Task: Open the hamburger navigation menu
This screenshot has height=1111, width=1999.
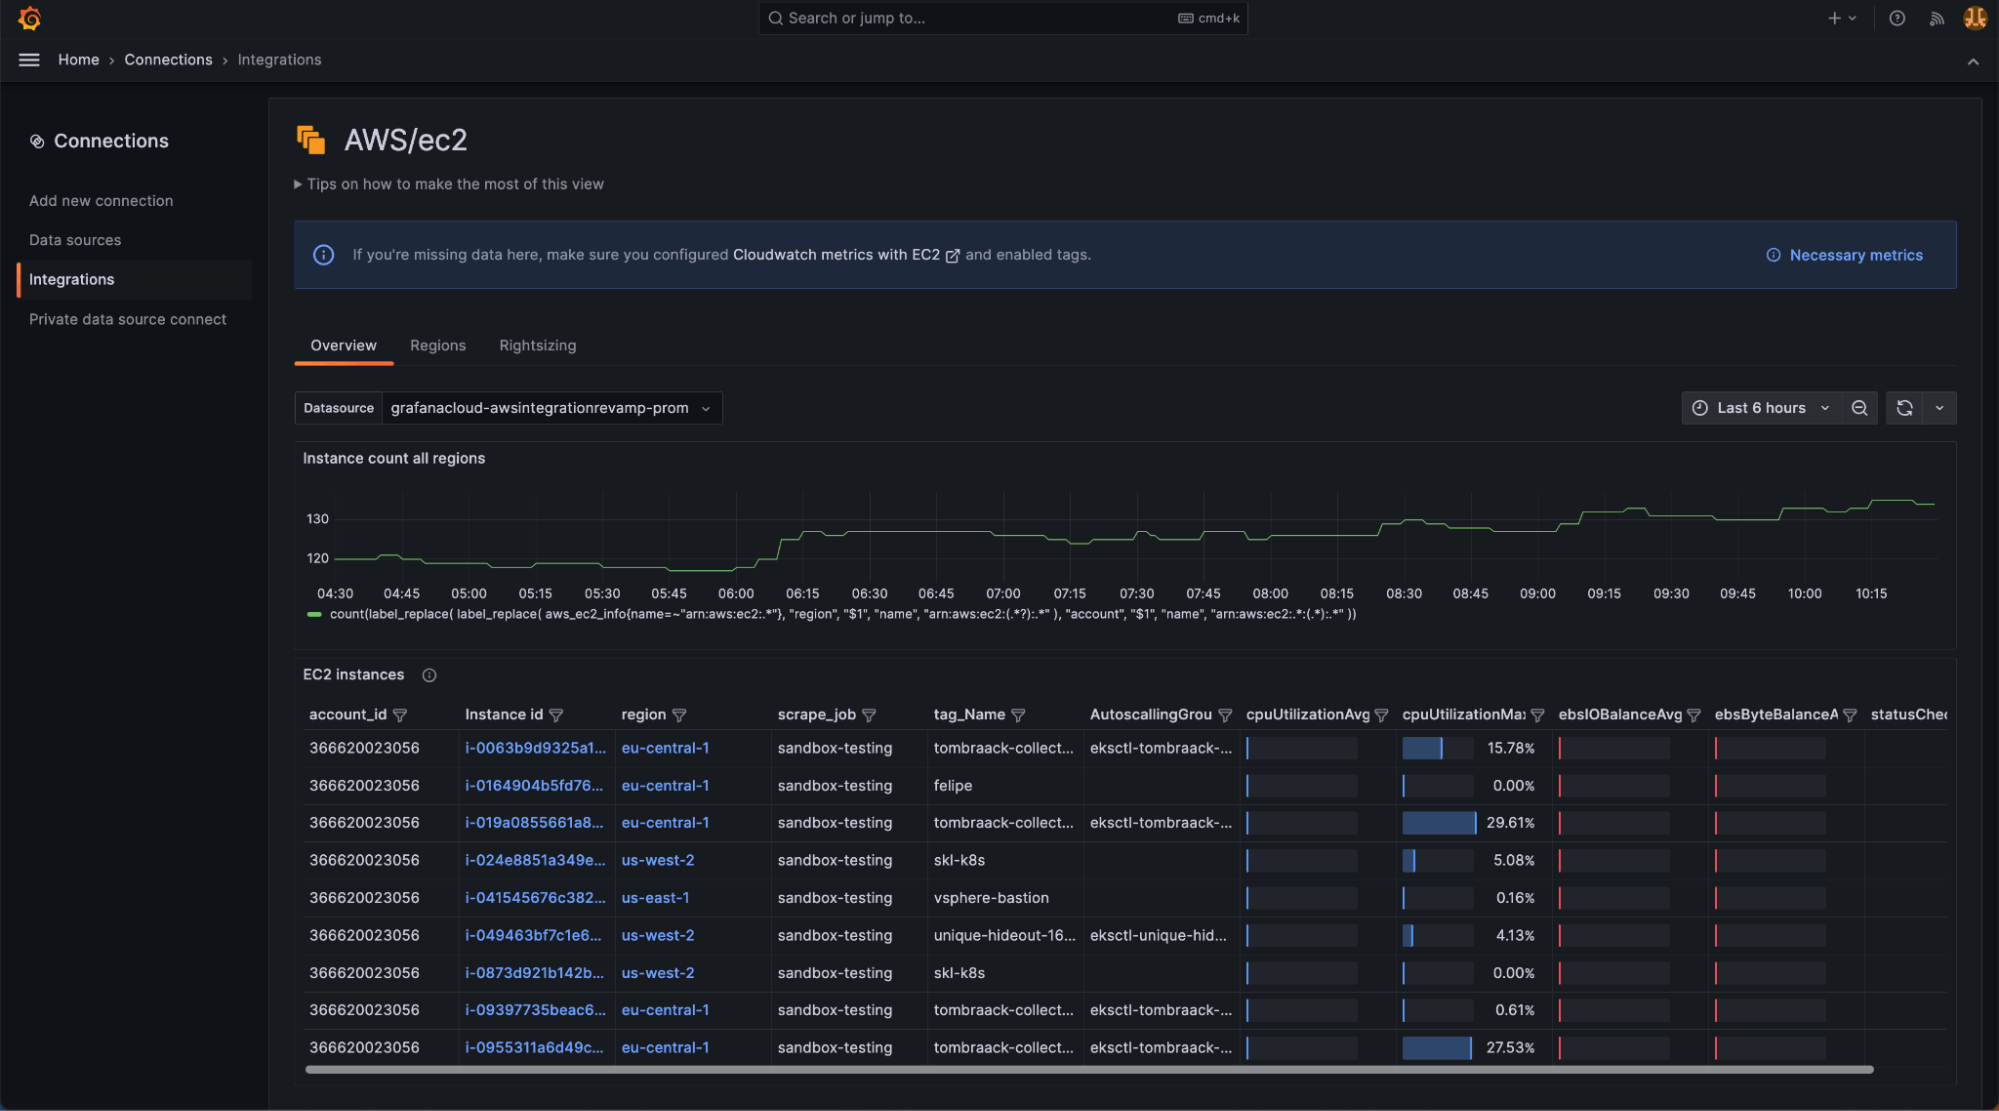Action: (x=29, y=60)
